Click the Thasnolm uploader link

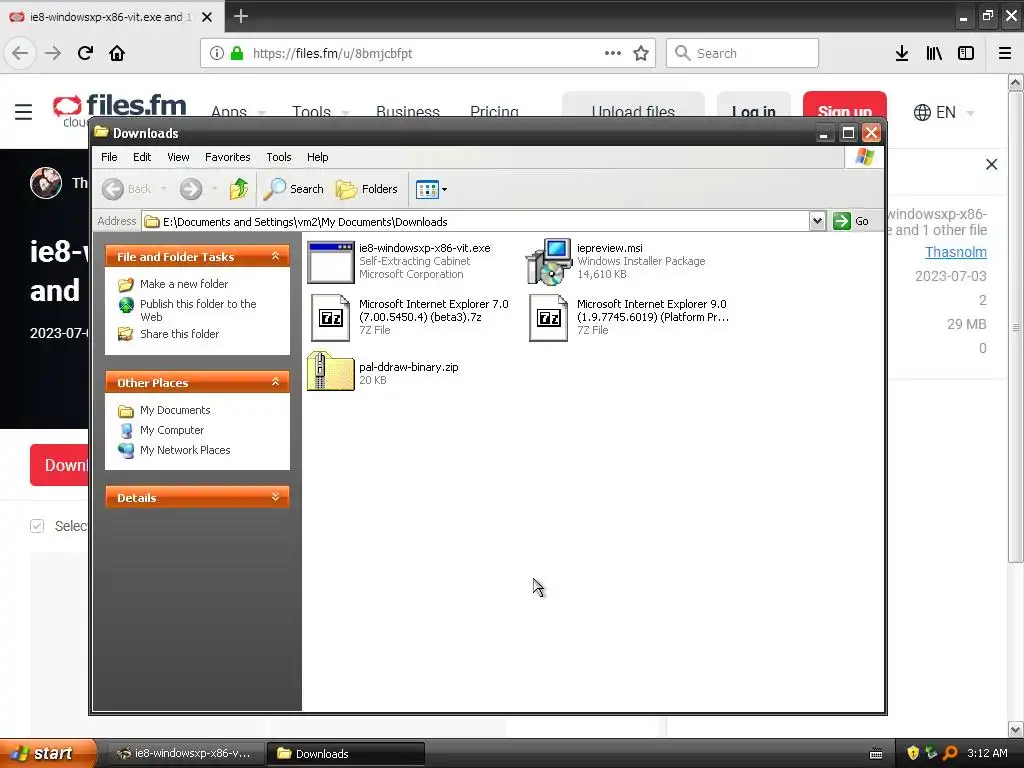955,252
